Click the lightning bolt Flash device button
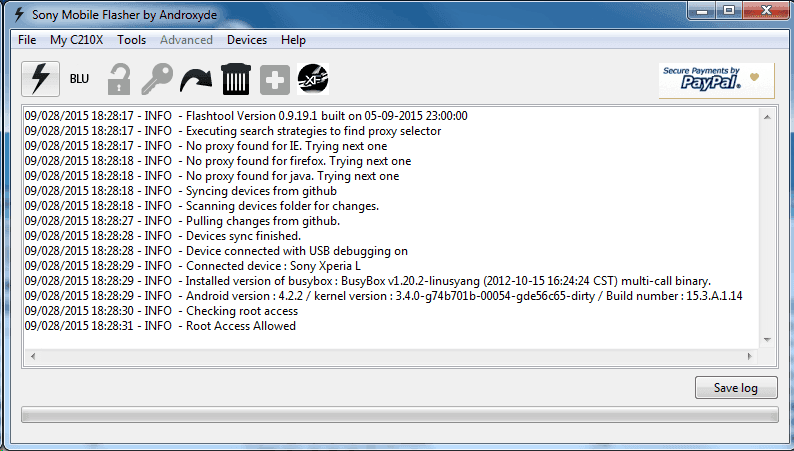This screenshot has width=794, height=451. 41,79
